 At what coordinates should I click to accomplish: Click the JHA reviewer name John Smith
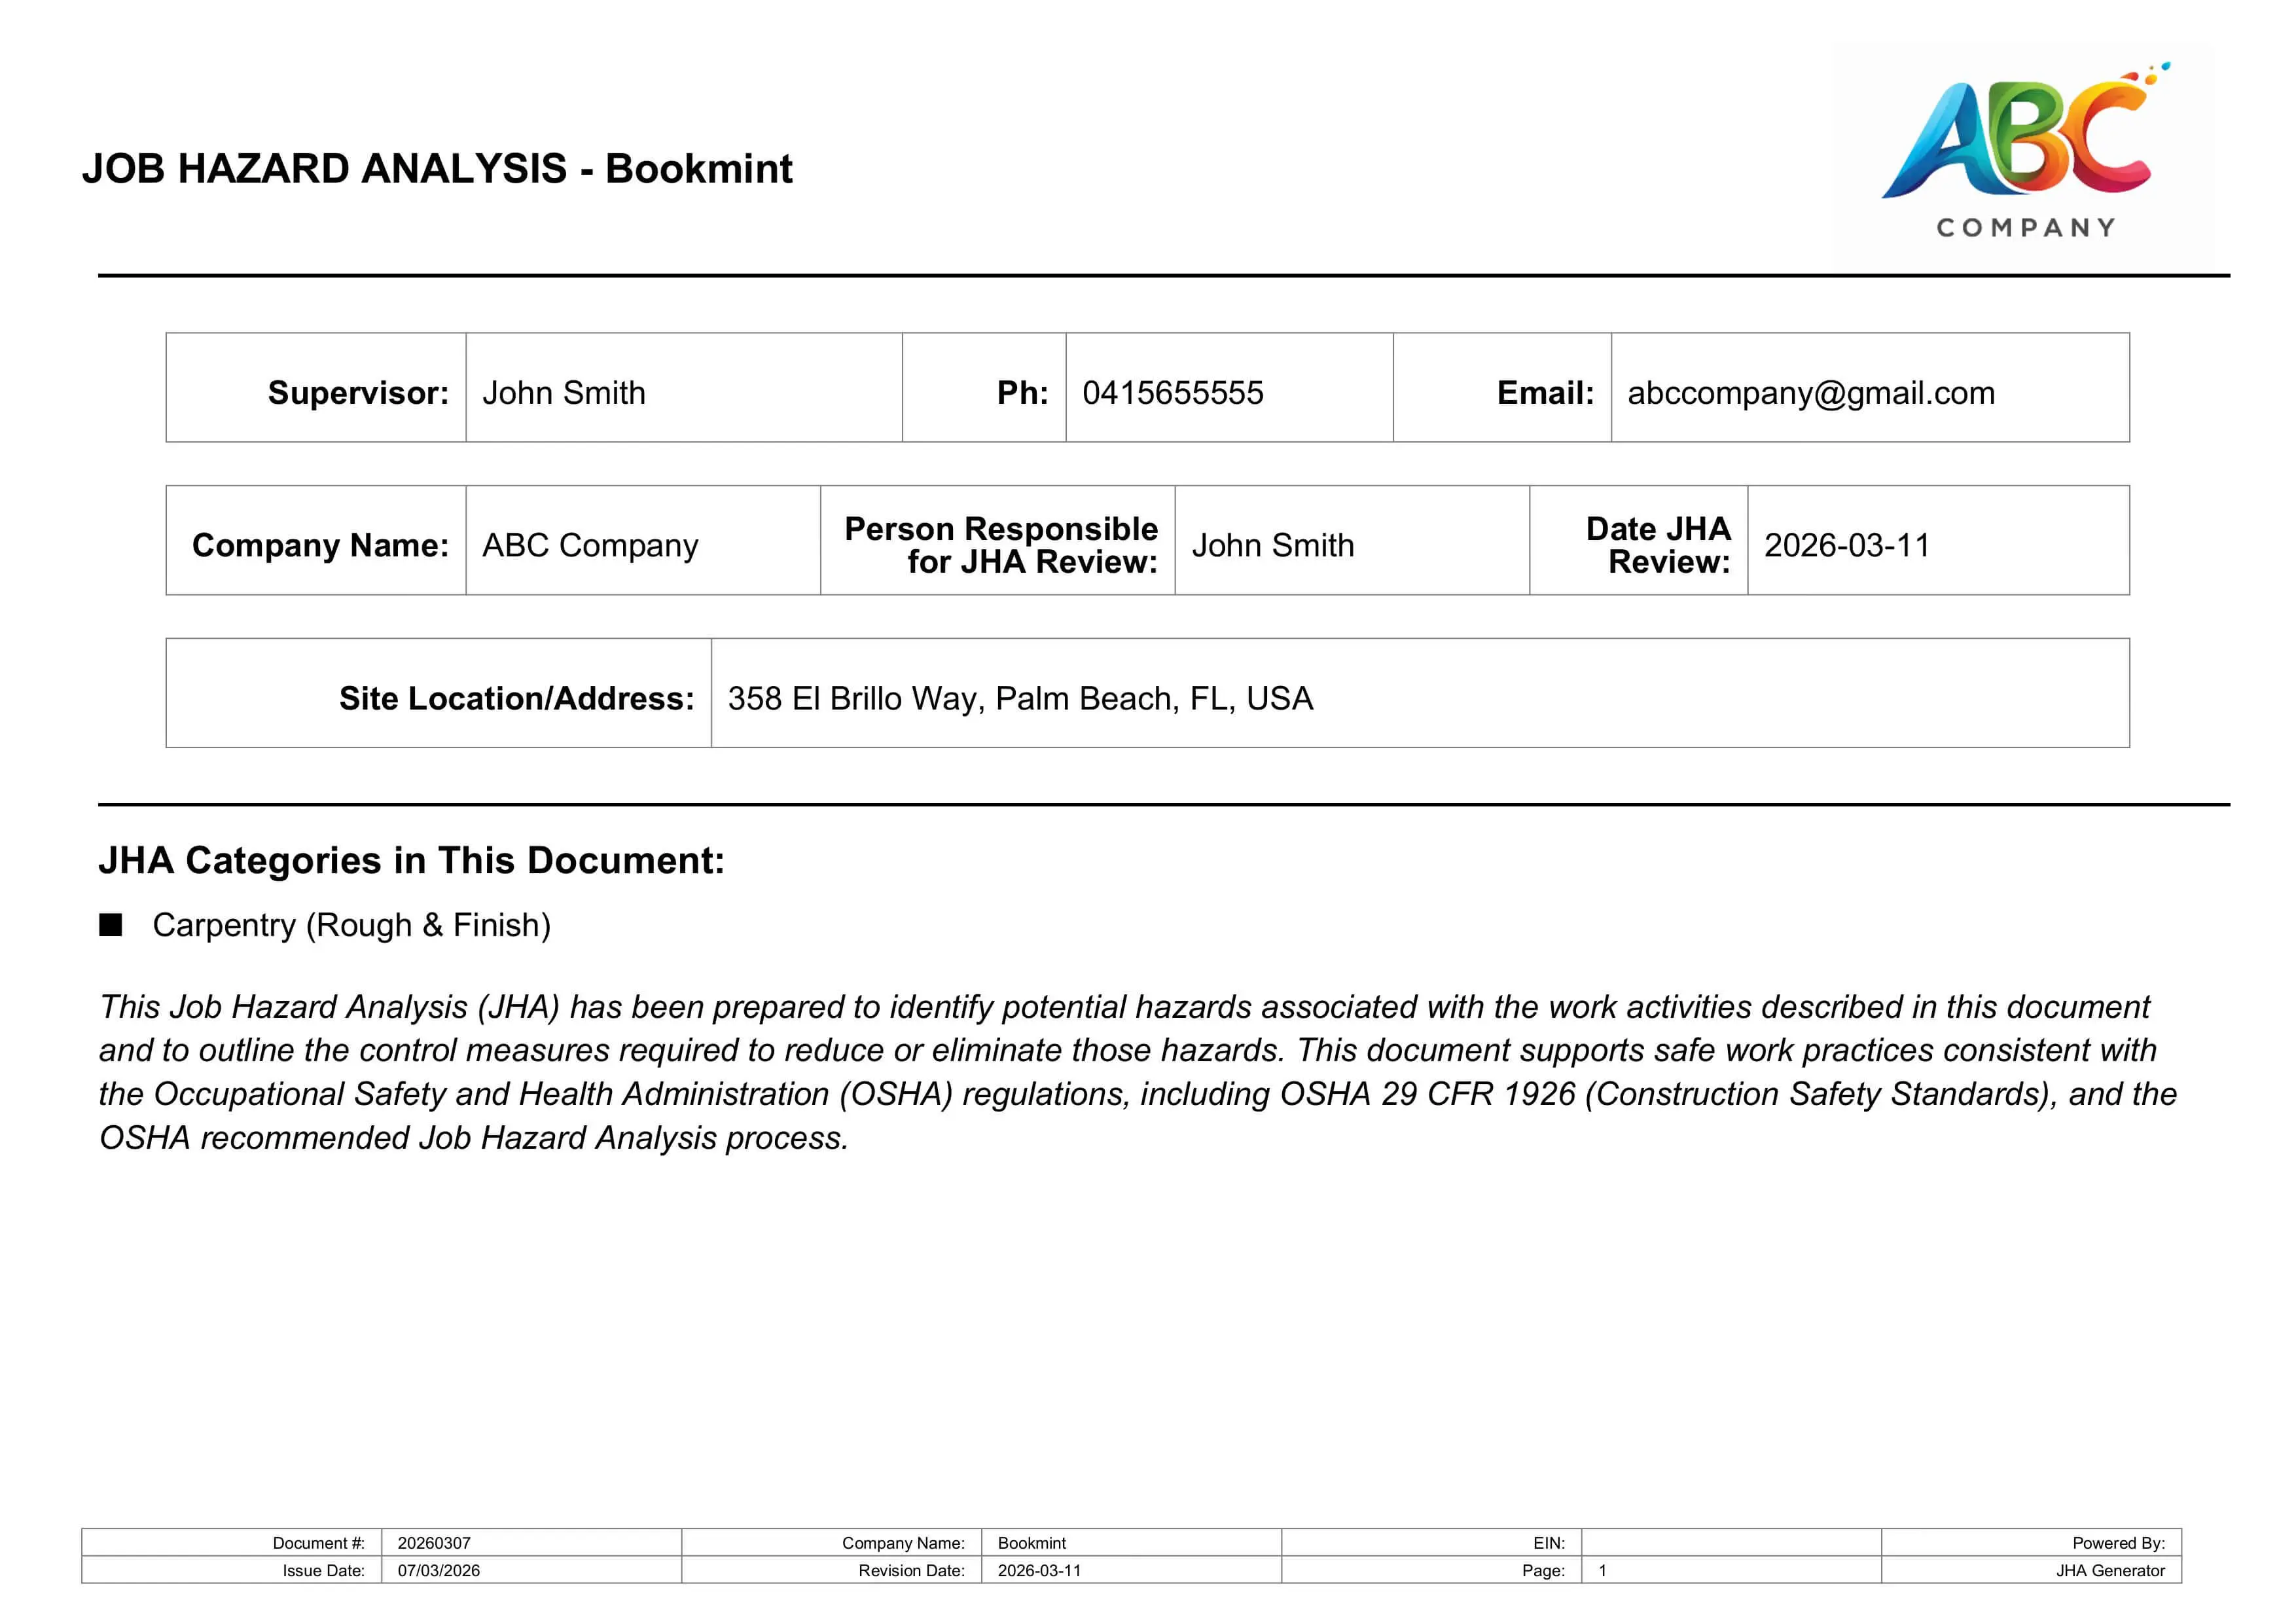pyautogui.click(x=1272, y=545)
